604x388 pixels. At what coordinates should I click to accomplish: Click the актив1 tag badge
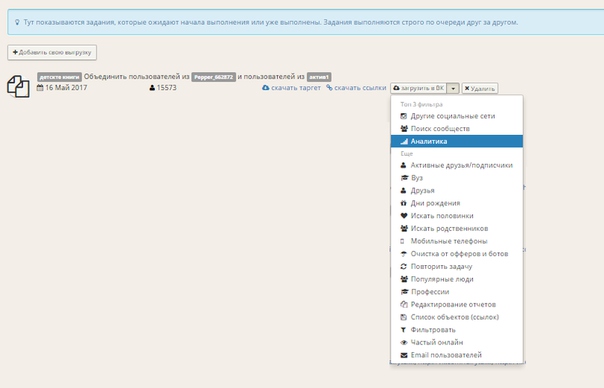pyautogui.click(x=319, y=77)
